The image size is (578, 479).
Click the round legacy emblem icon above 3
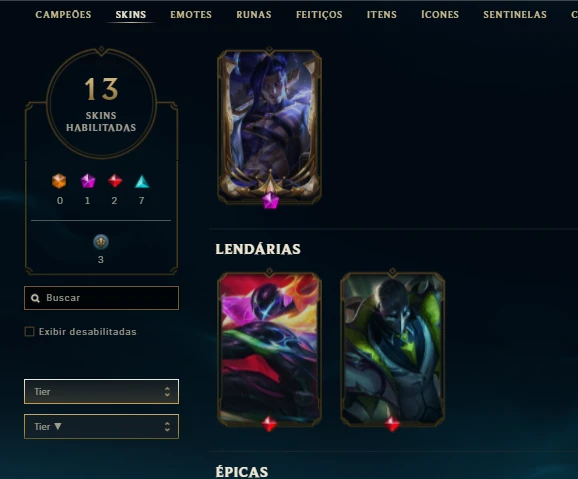[x=101, y=242]
